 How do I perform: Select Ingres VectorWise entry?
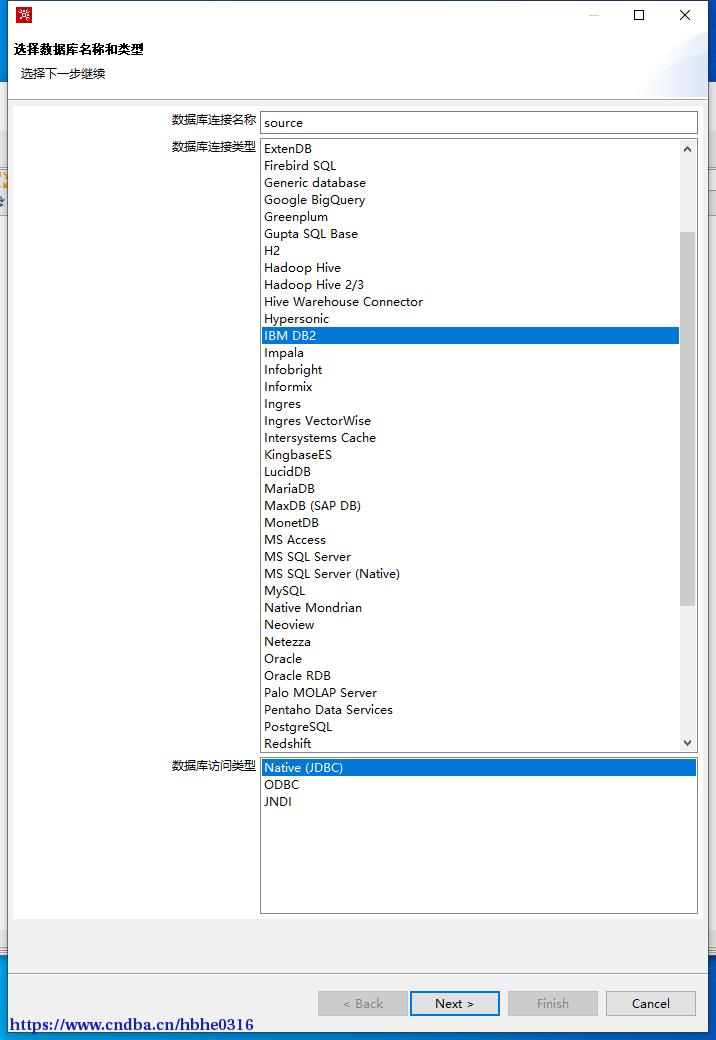(x=471, y=421)
